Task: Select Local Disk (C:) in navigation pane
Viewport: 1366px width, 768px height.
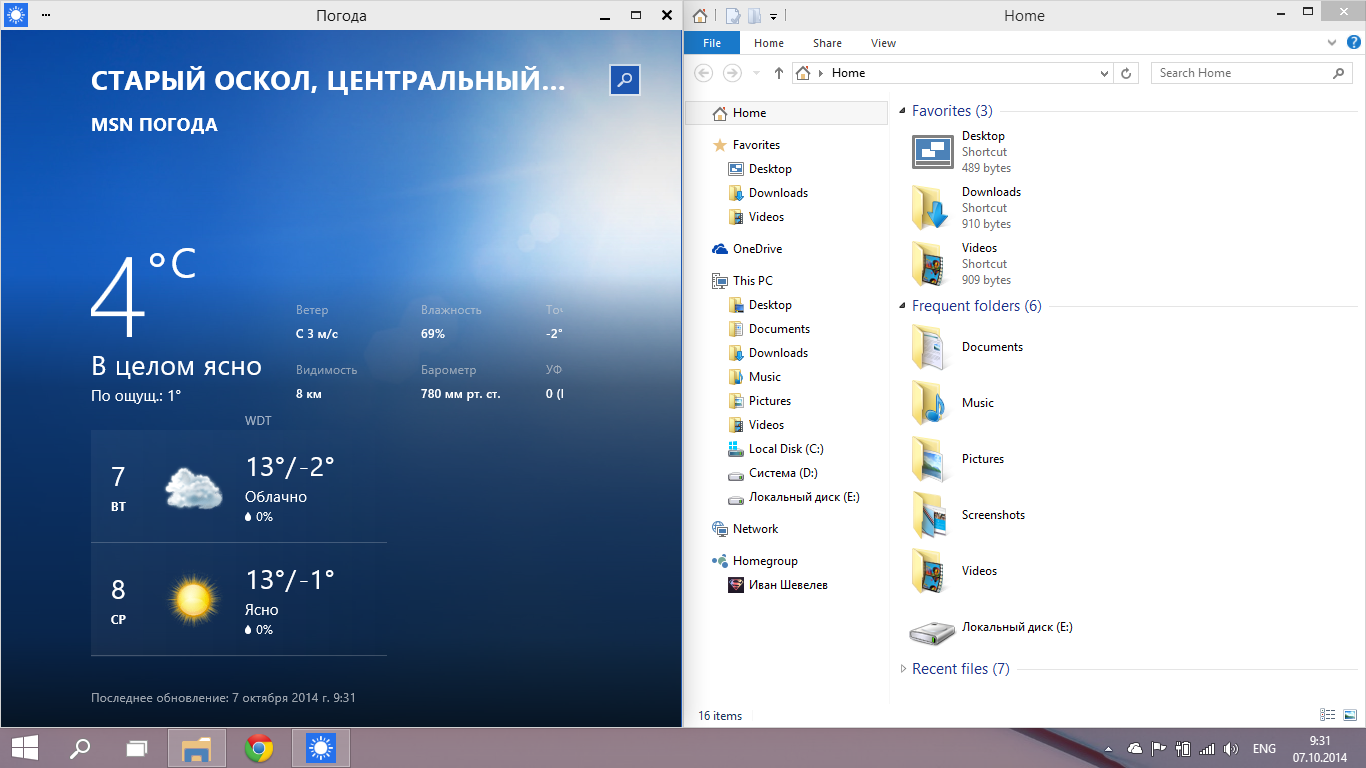Action: [x=786, y=449]
